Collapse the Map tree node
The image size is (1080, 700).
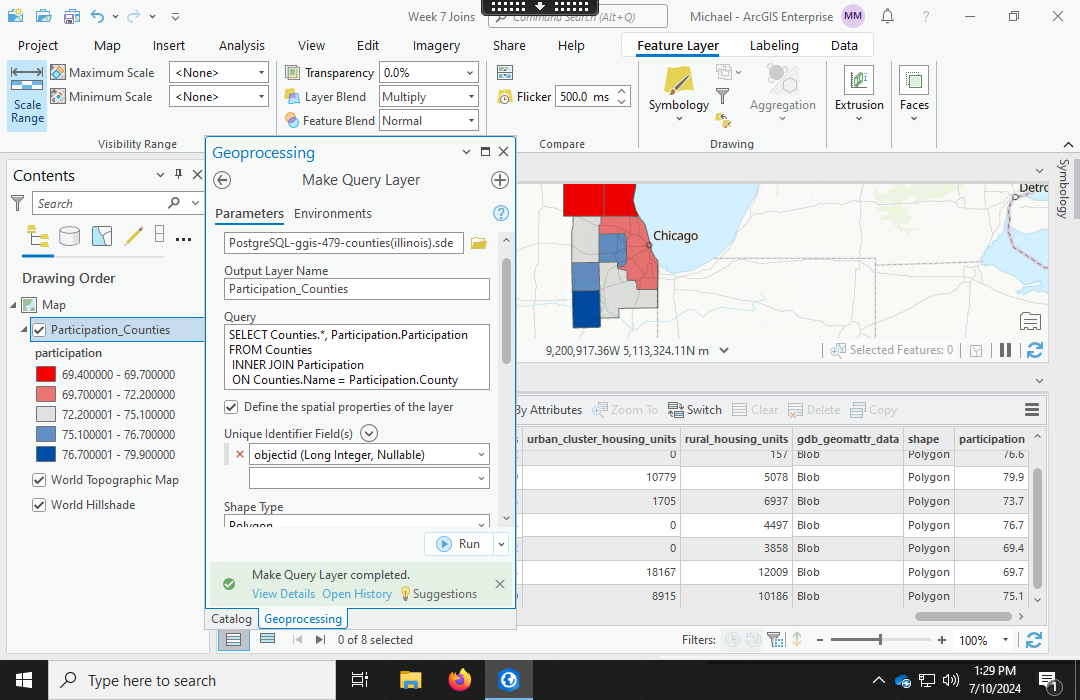(x=12, y=305)
